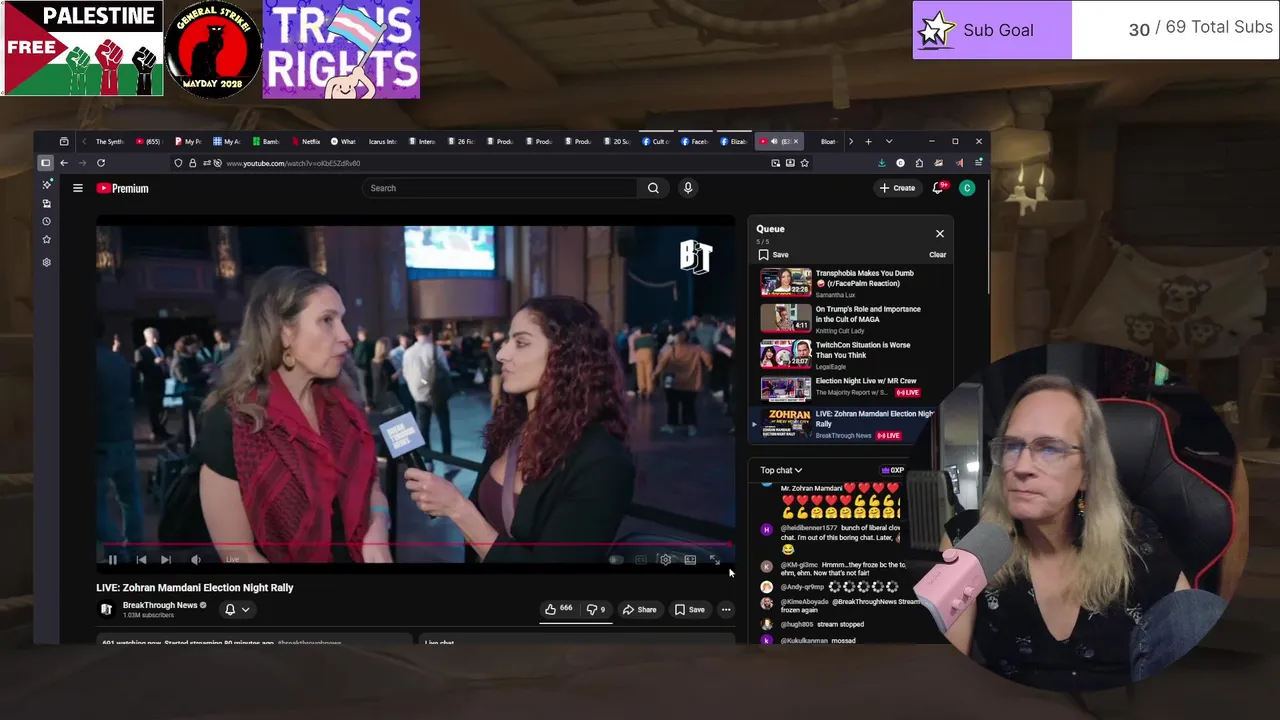Switch player to theater mode
The height and width of the screenshot is (720, 1280).
(x=690, y=560)
